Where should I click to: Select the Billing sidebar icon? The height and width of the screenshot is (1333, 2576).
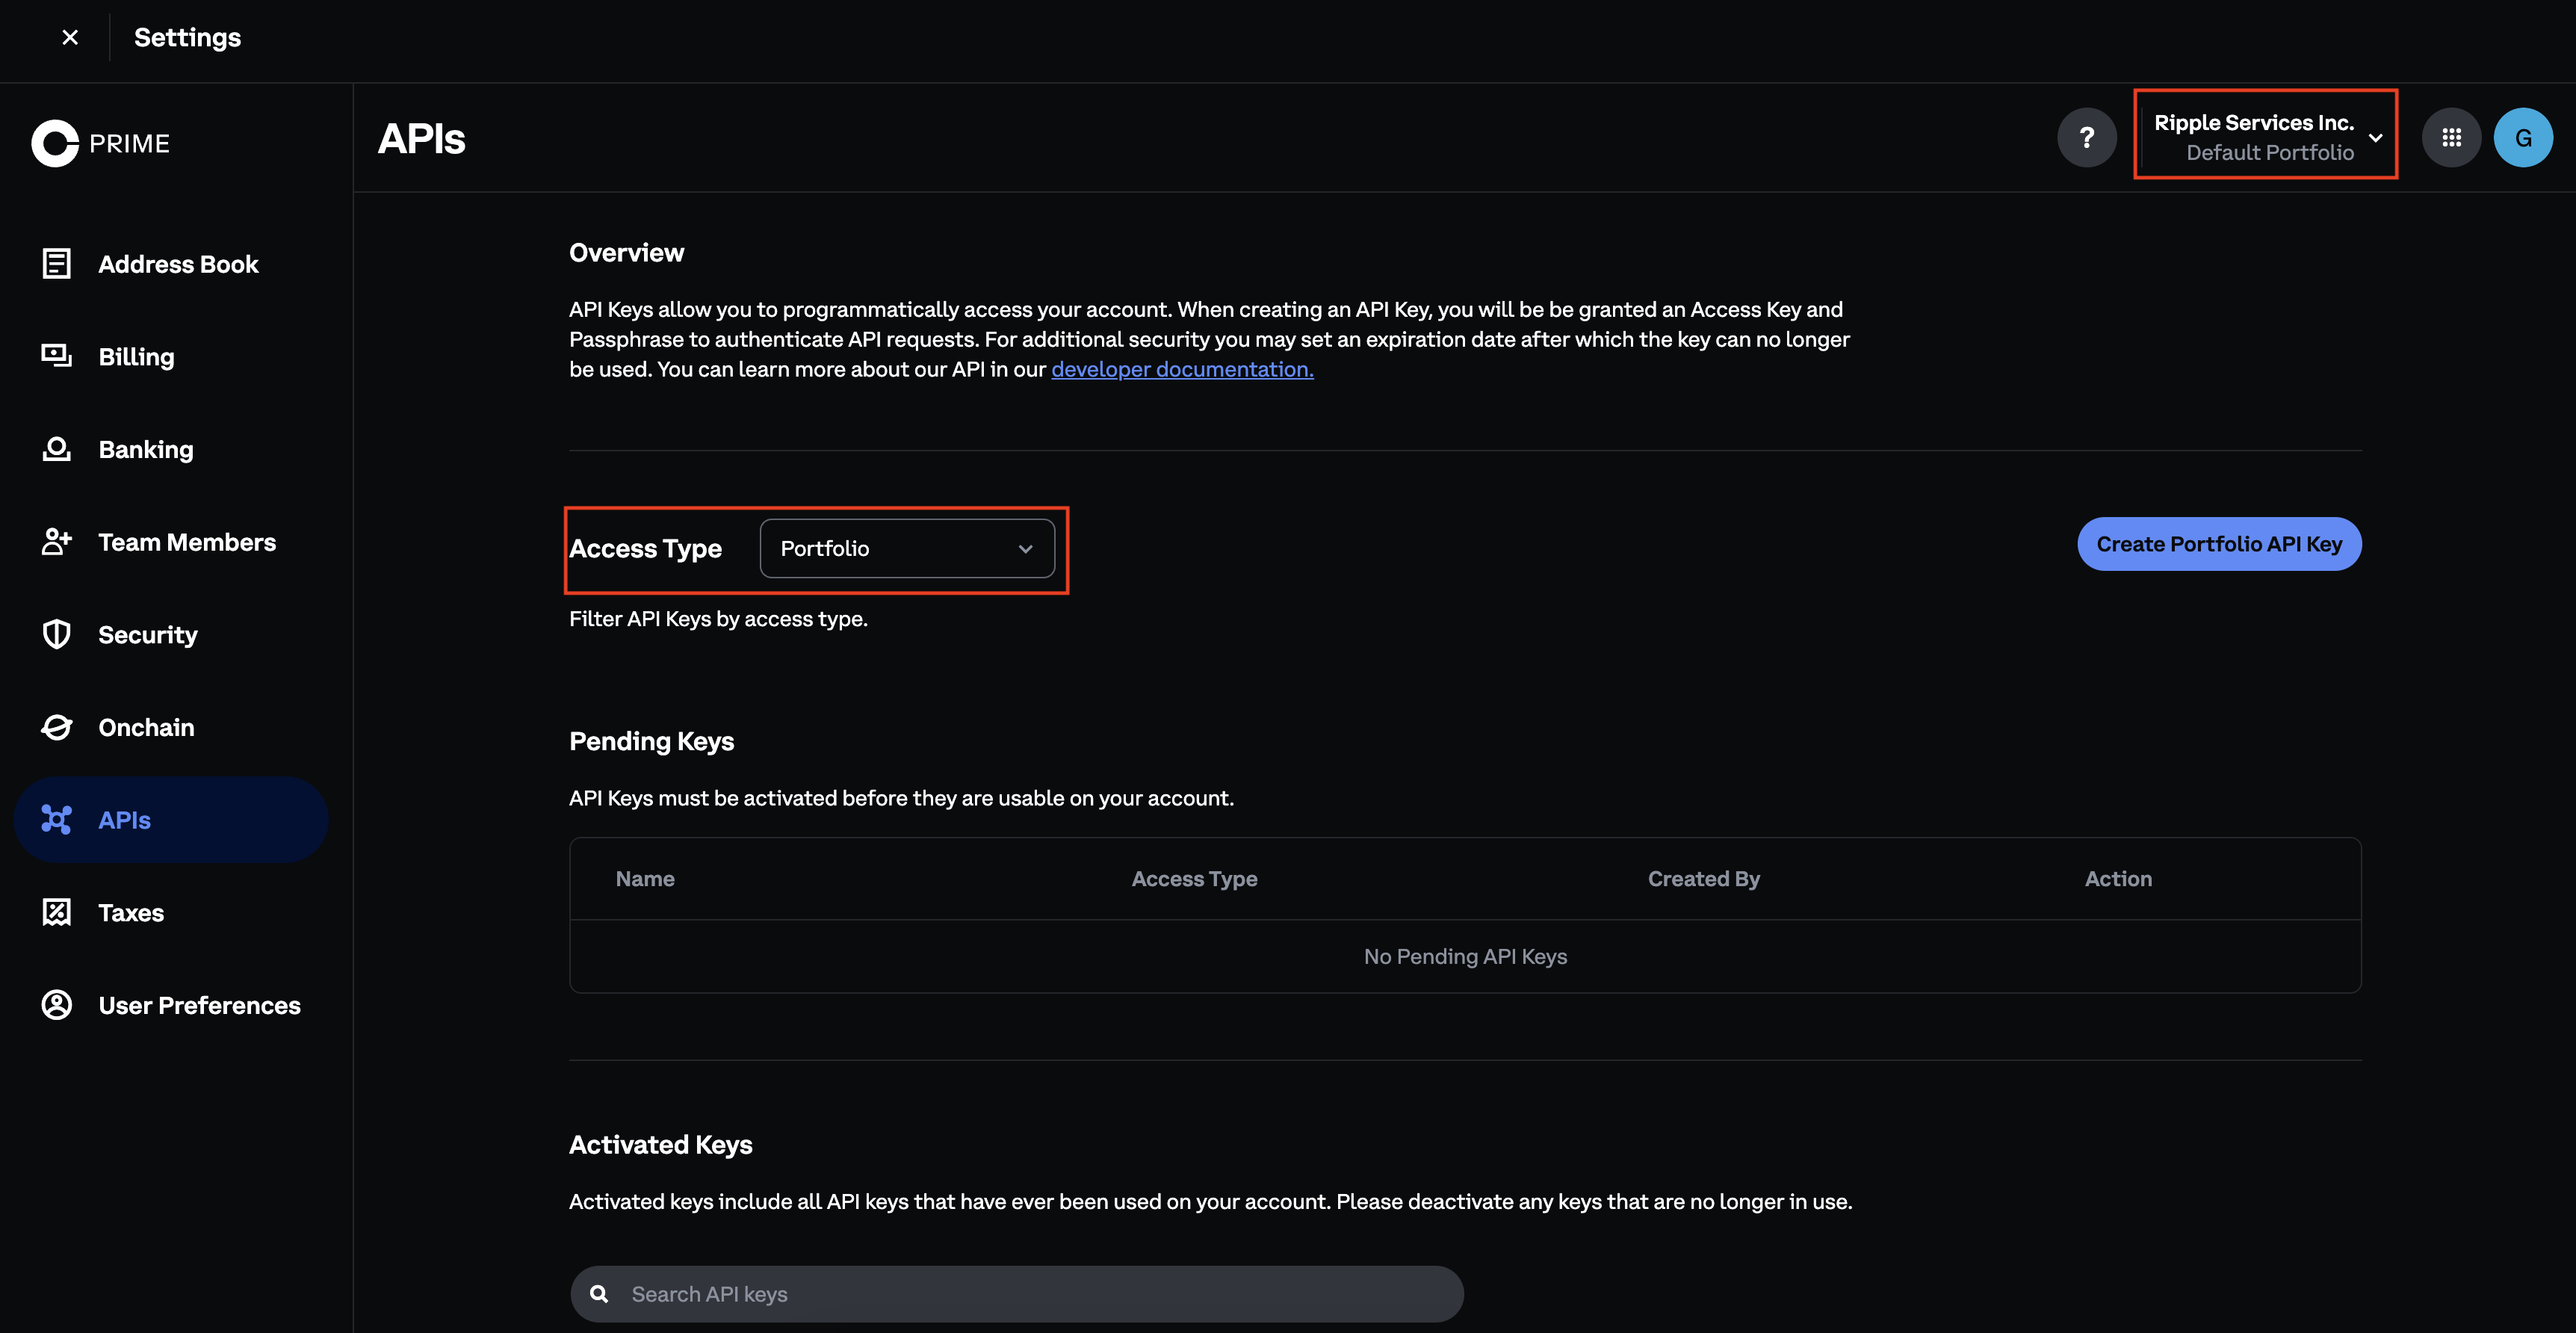pos(56,355)
